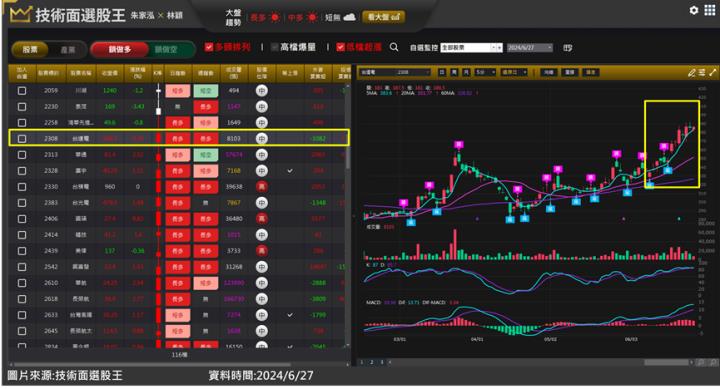Select the 日 daily chart period
The image size is (720, 389).
click(442, 72)
